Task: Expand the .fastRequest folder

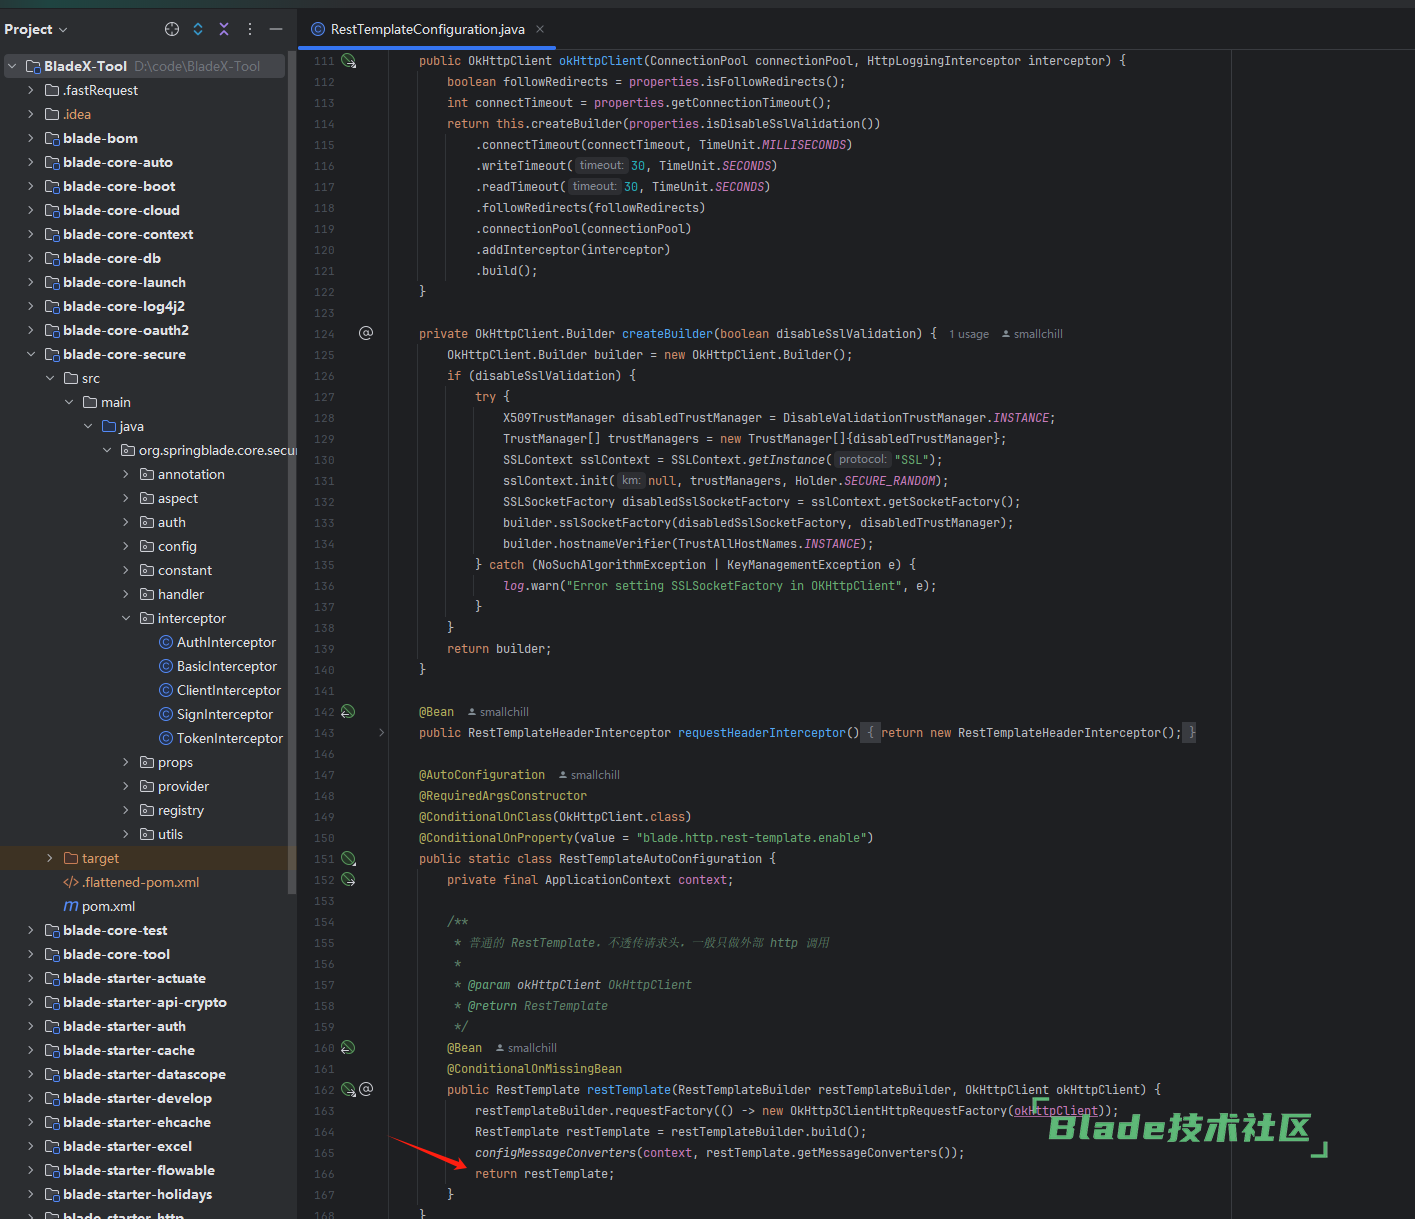Action: (x=31, y=90)
